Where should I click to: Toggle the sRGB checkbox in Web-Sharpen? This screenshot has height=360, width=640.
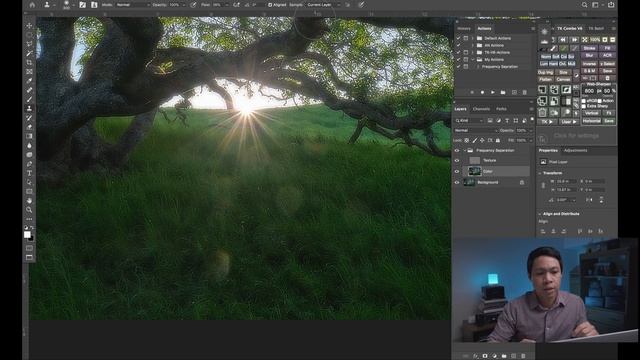point(584,101)
